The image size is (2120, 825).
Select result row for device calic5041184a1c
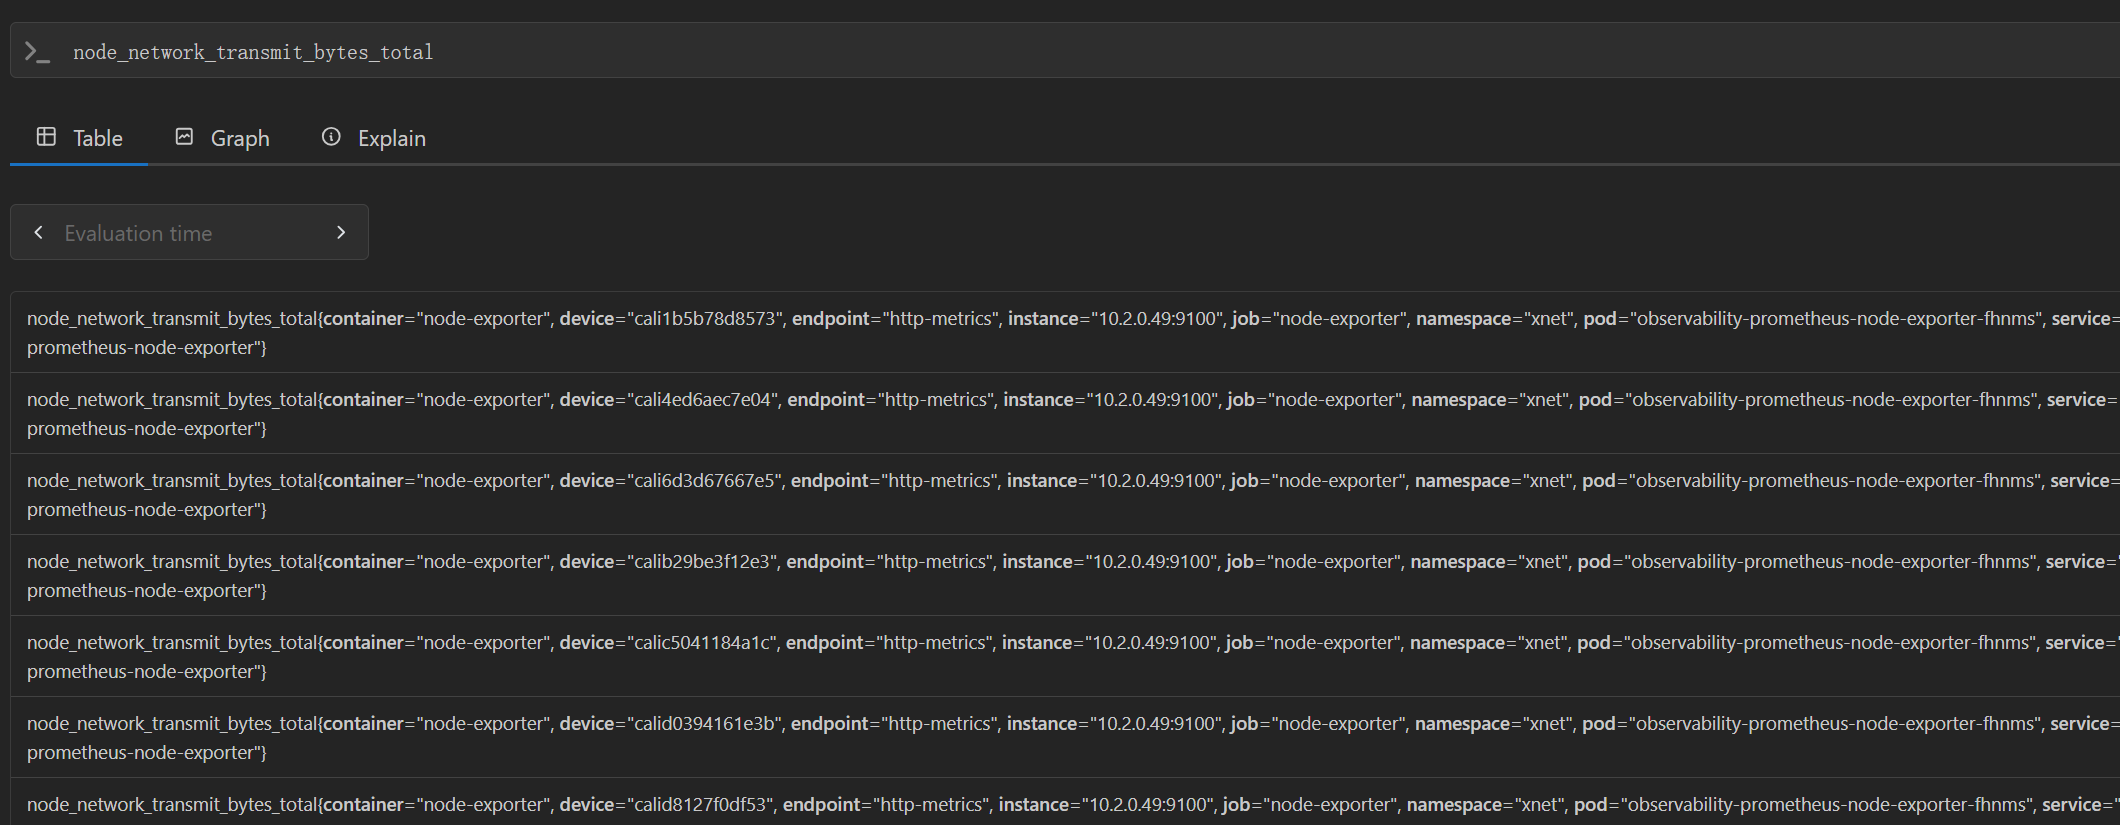(x=1065, y=657)
